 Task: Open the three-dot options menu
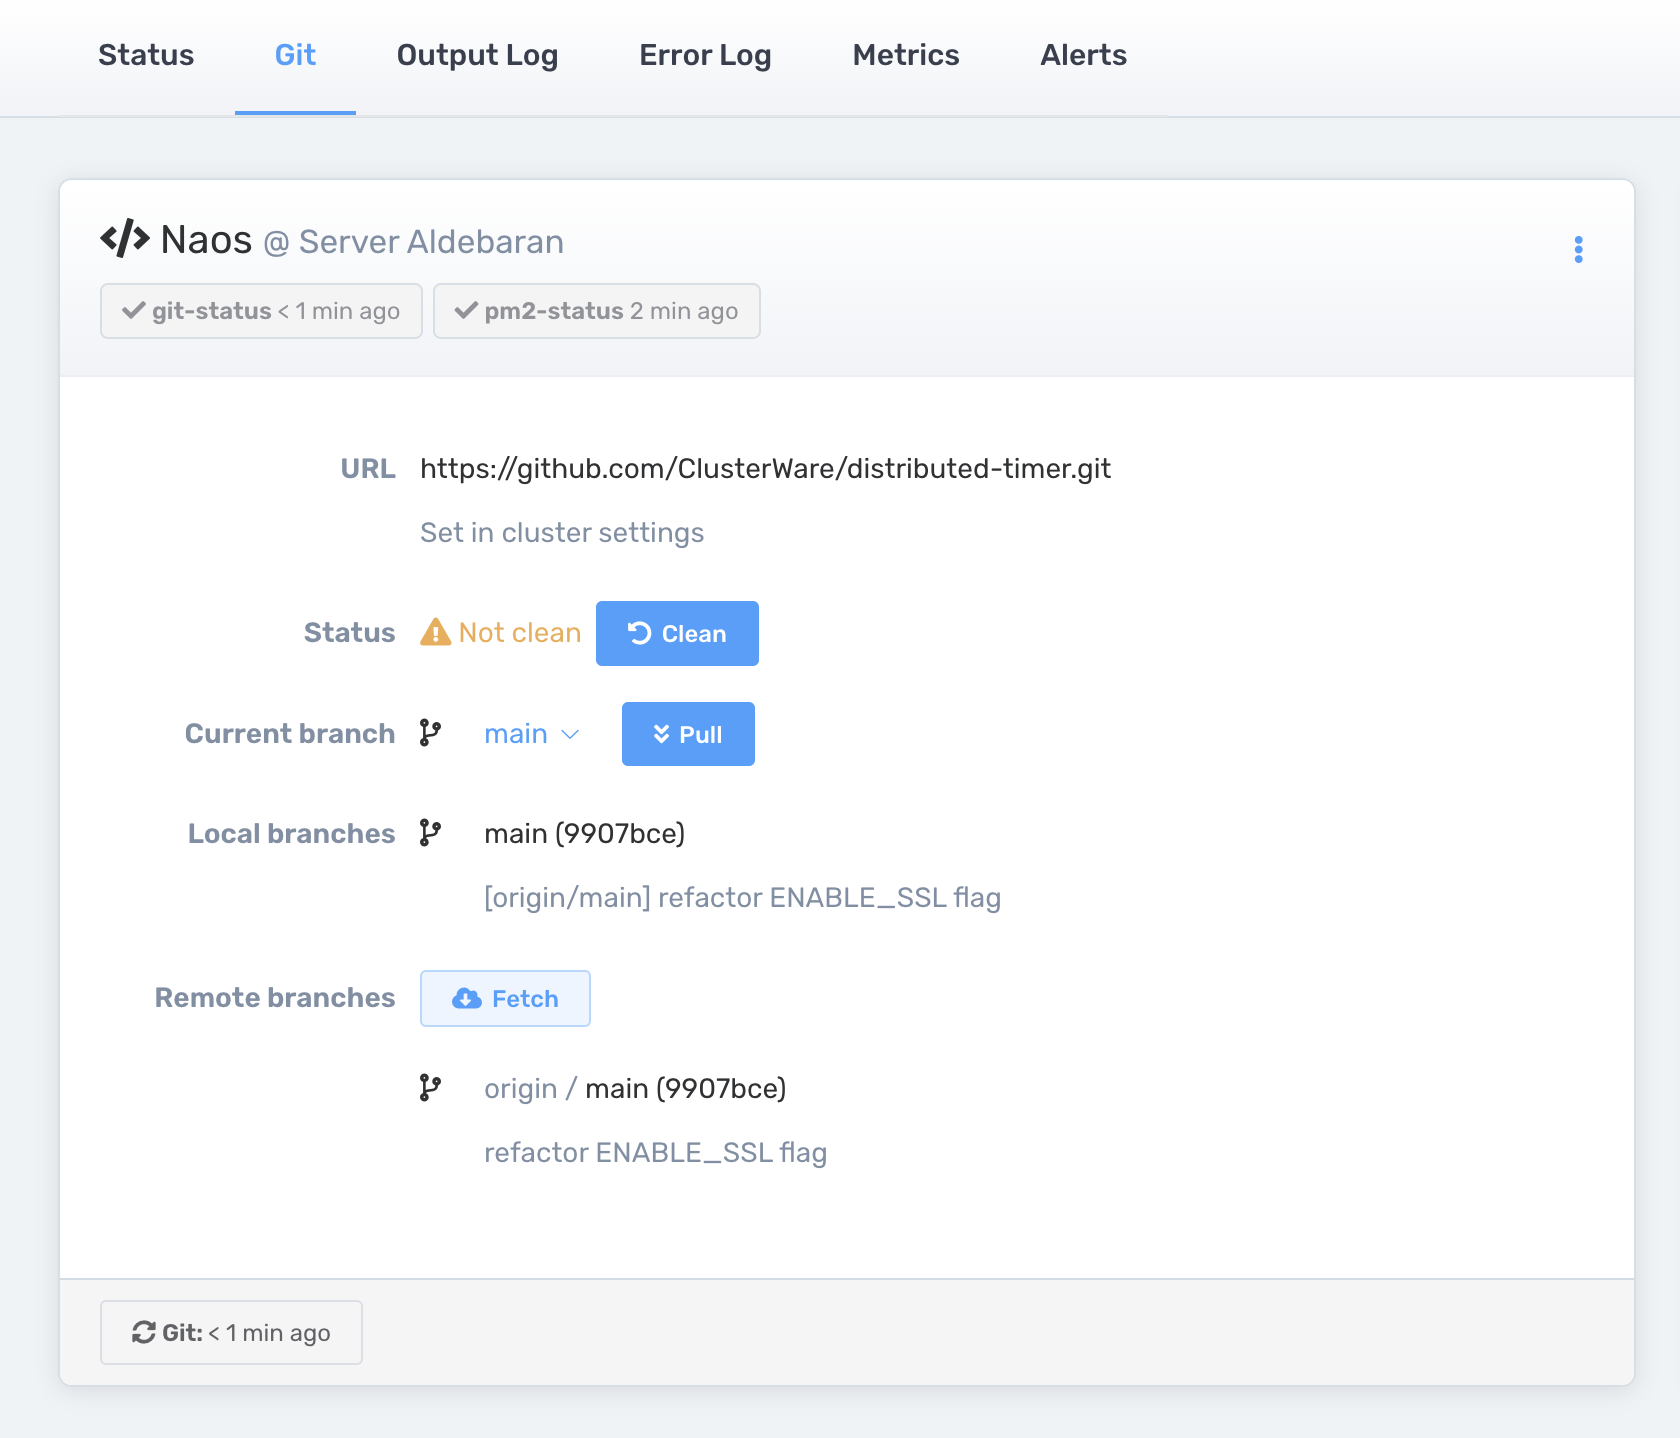point(1578,249)
